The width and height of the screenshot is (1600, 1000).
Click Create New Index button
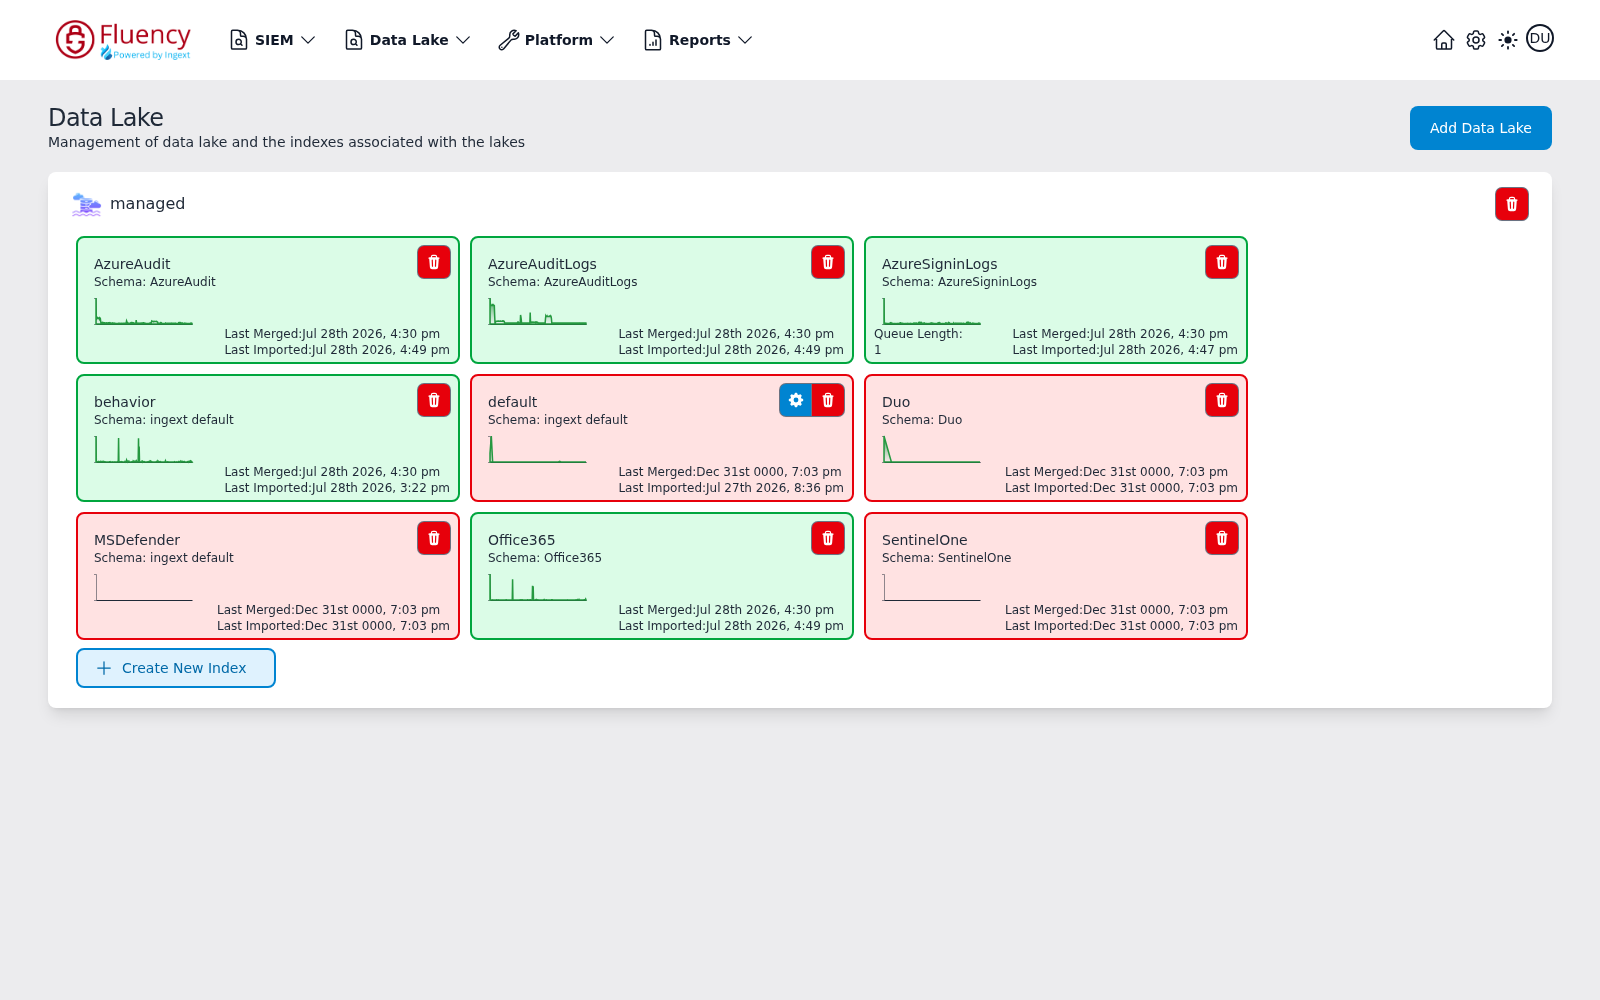tap(176, 668)
